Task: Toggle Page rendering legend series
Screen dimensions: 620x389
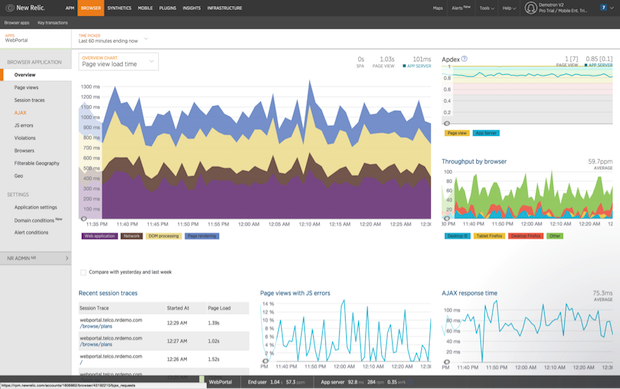Action: 202,236
